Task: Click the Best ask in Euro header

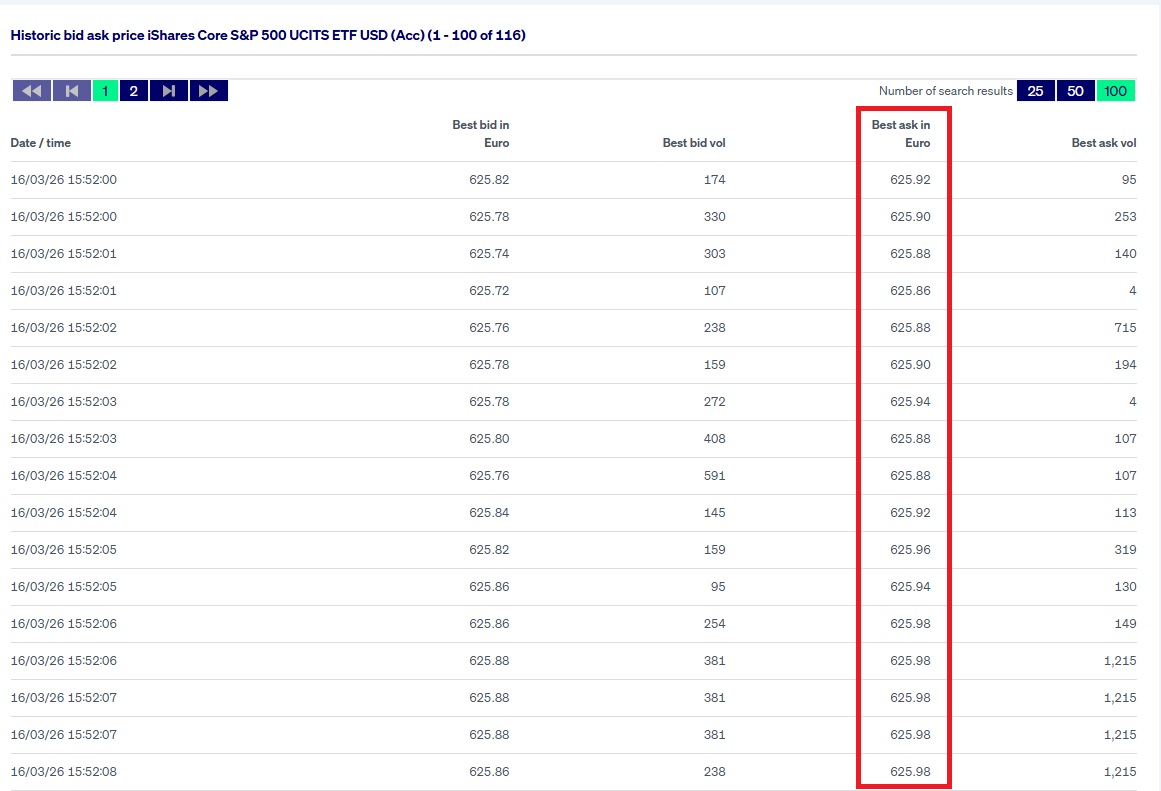Action: (900, 134)
